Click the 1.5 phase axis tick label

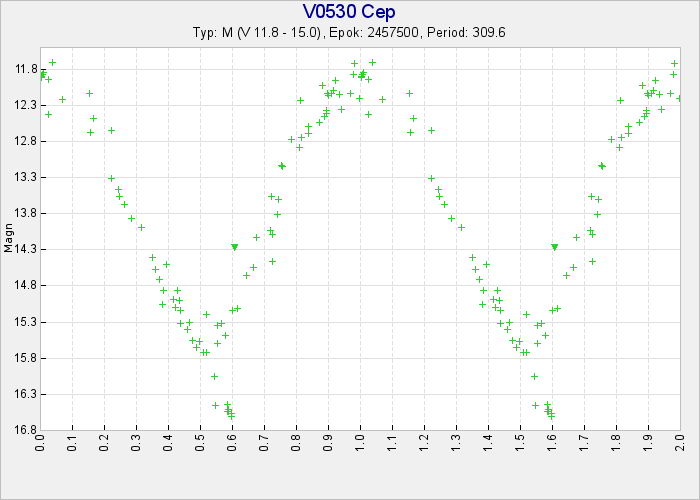[x=520, y=444]
